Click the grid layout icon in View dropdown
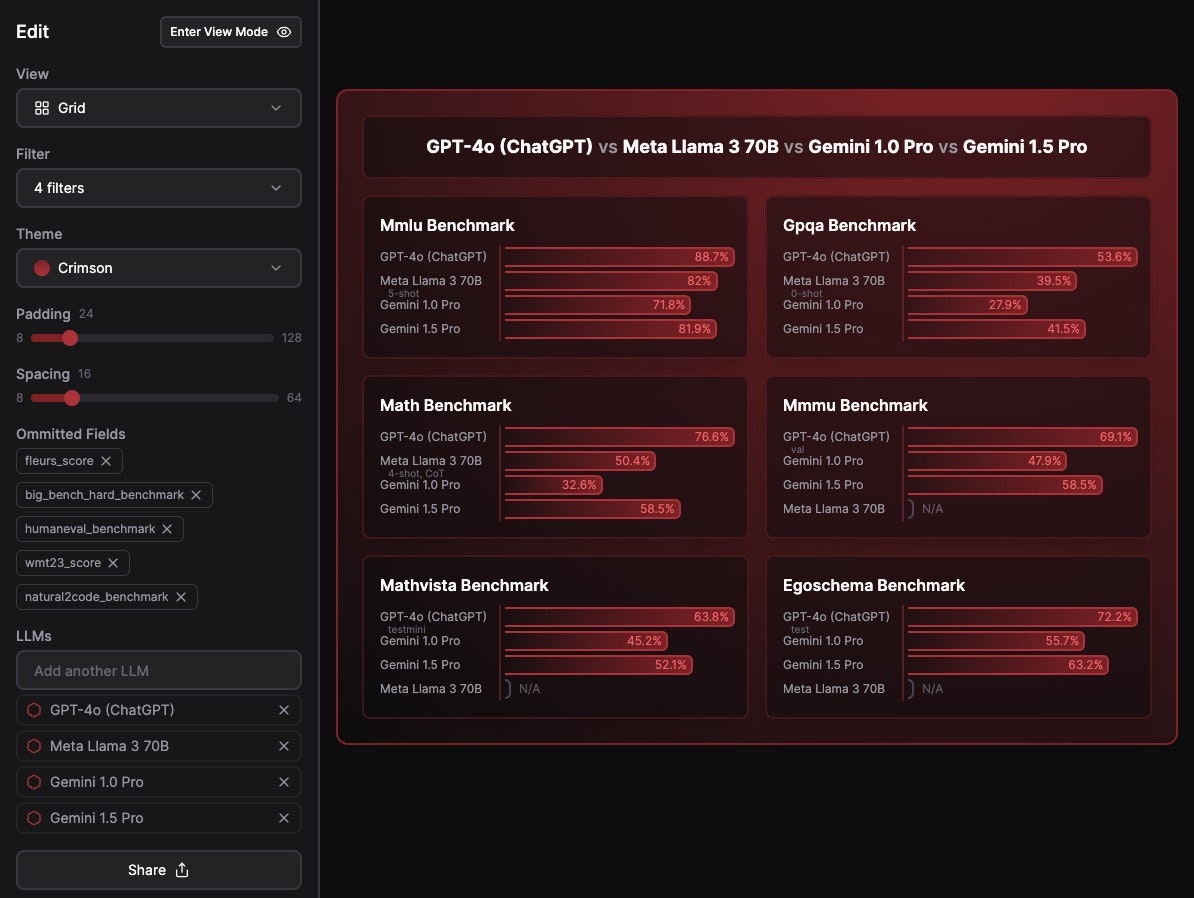Viewport: 1194px width, 898px height. coord(42,108)
